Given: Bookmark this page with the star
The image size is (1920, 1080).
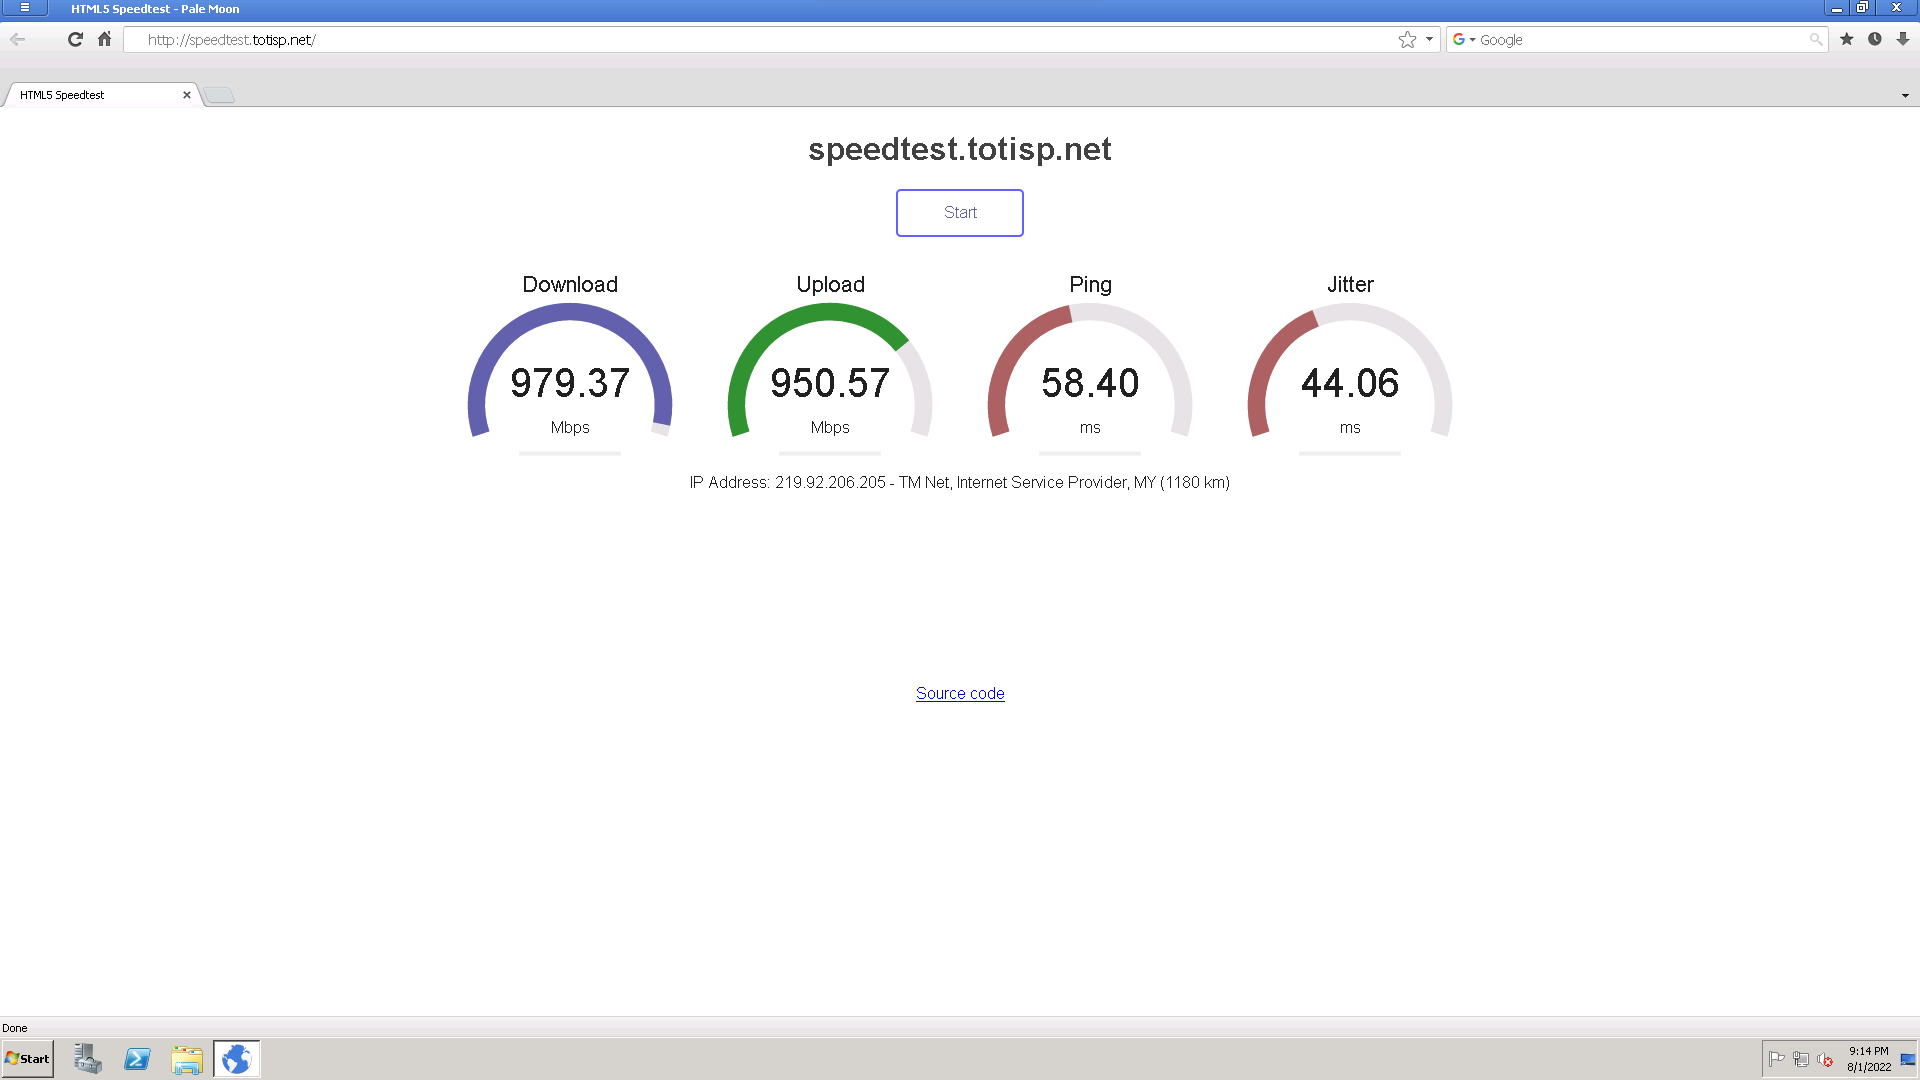Looking at the screenshot, I should [1407, 39].
